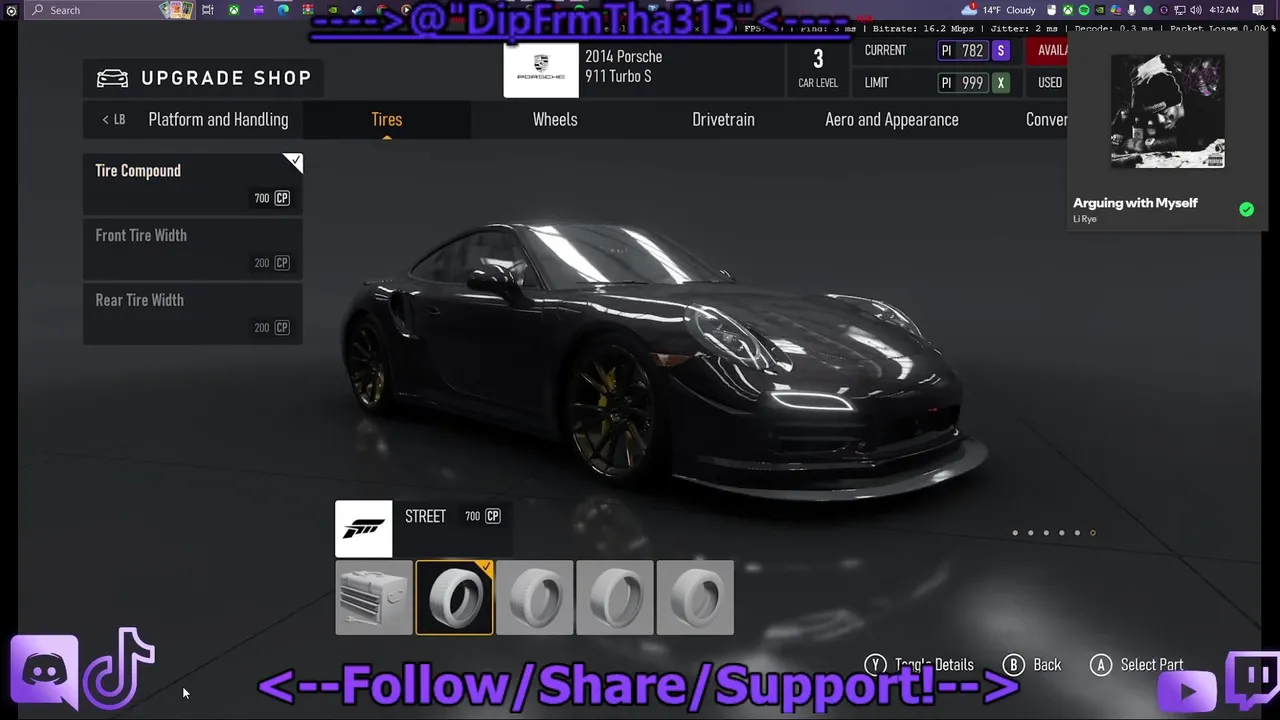Click the Car Level 3 indicator

818,68
